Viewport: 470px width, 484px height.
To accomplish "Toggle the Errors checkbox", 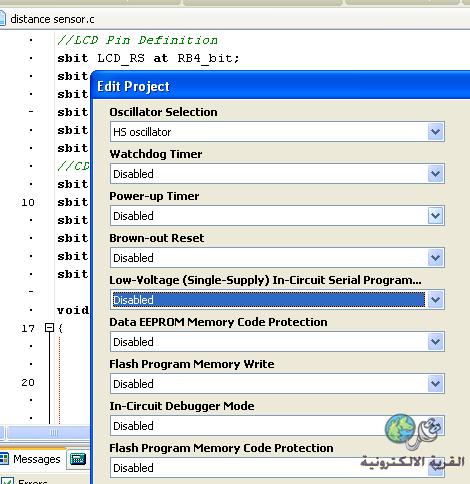I will point(7,481).
